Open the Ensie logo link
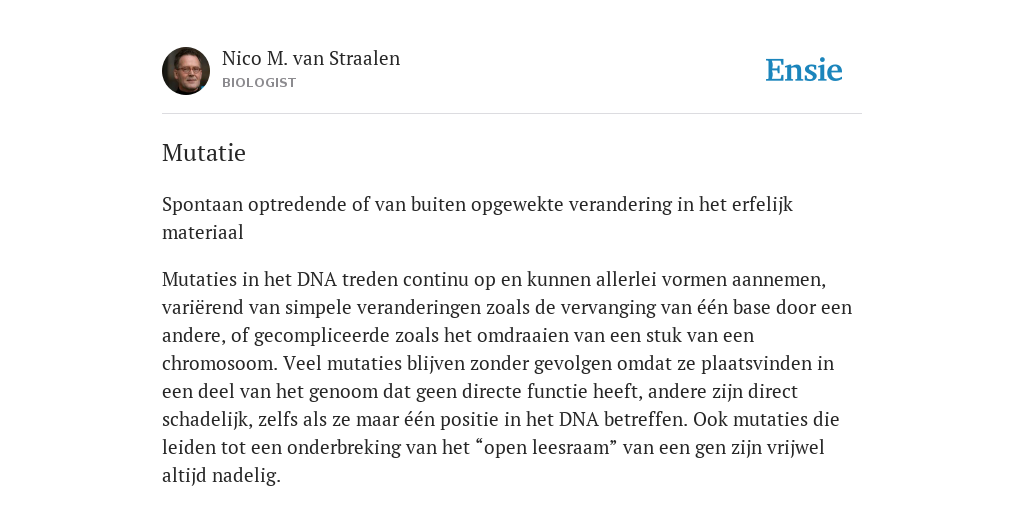Screen dimensions: 1024x512 [804, 71]
